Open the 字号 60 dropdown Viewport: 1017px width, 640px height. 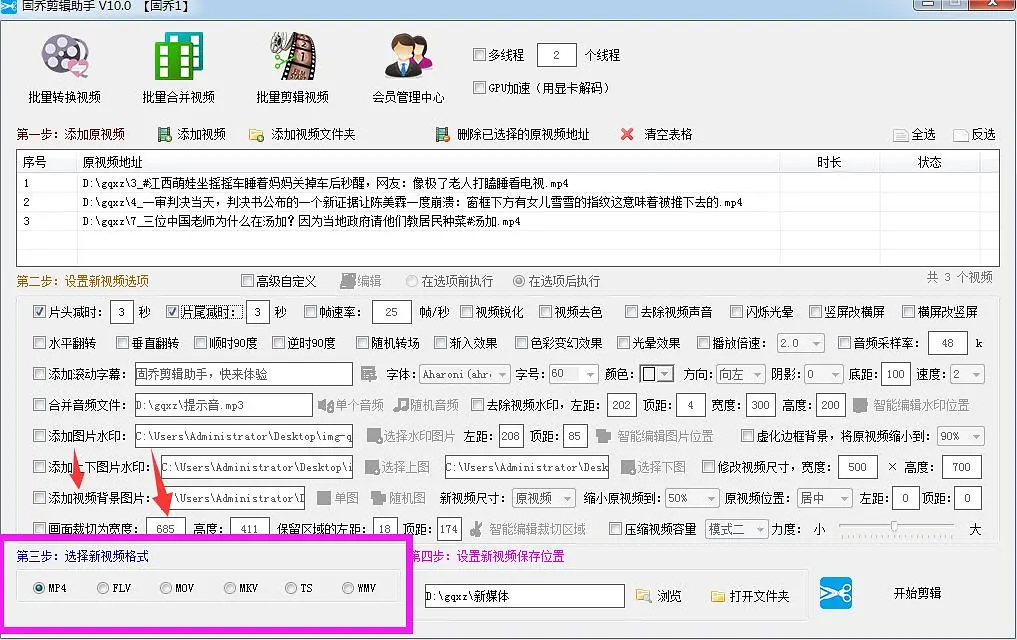pyautogui.click(x=573, y=374)
